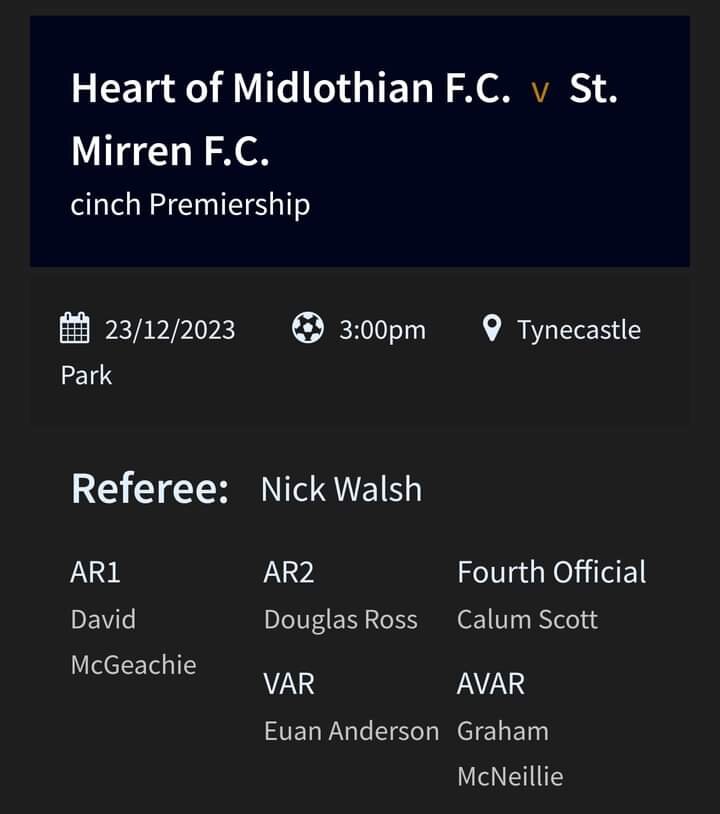Click the 3:00pm kick-off time
Screen dimensions: 720x814
tap(383, 330)
